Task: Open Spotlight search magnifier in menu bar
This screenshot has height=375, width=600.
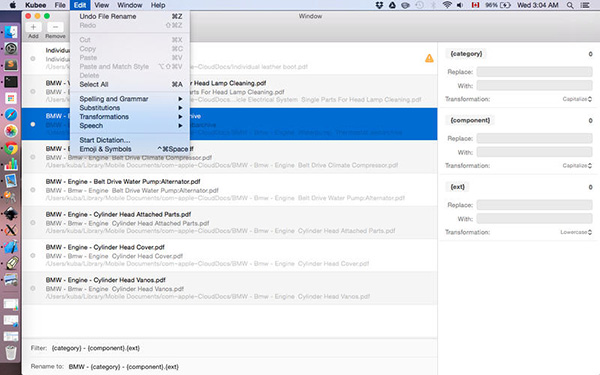Action: pos(570,5)
